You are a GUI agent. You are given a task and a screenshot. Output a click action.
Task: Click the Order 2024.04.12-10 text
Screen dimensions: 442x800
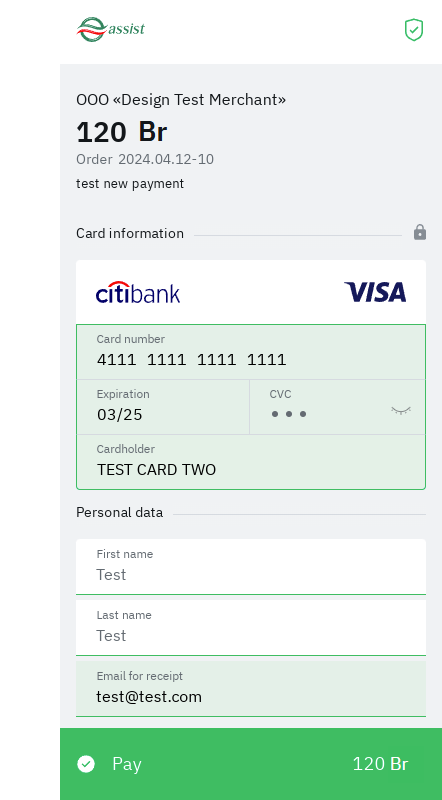[x=145, y=159]
